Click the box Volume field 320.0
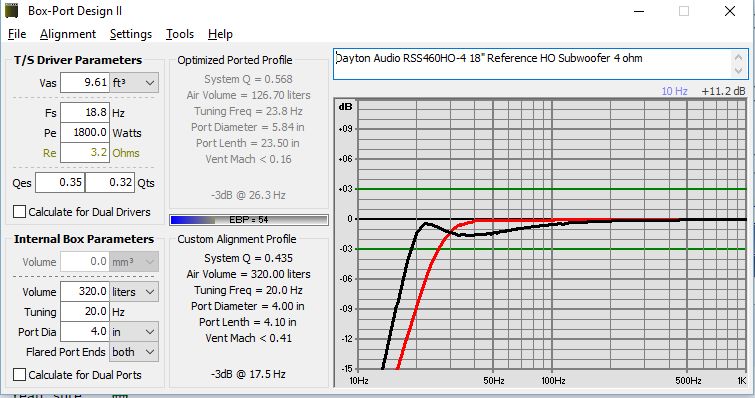The image size is (755, 398). pyautogui.click(x=85, y=292)
